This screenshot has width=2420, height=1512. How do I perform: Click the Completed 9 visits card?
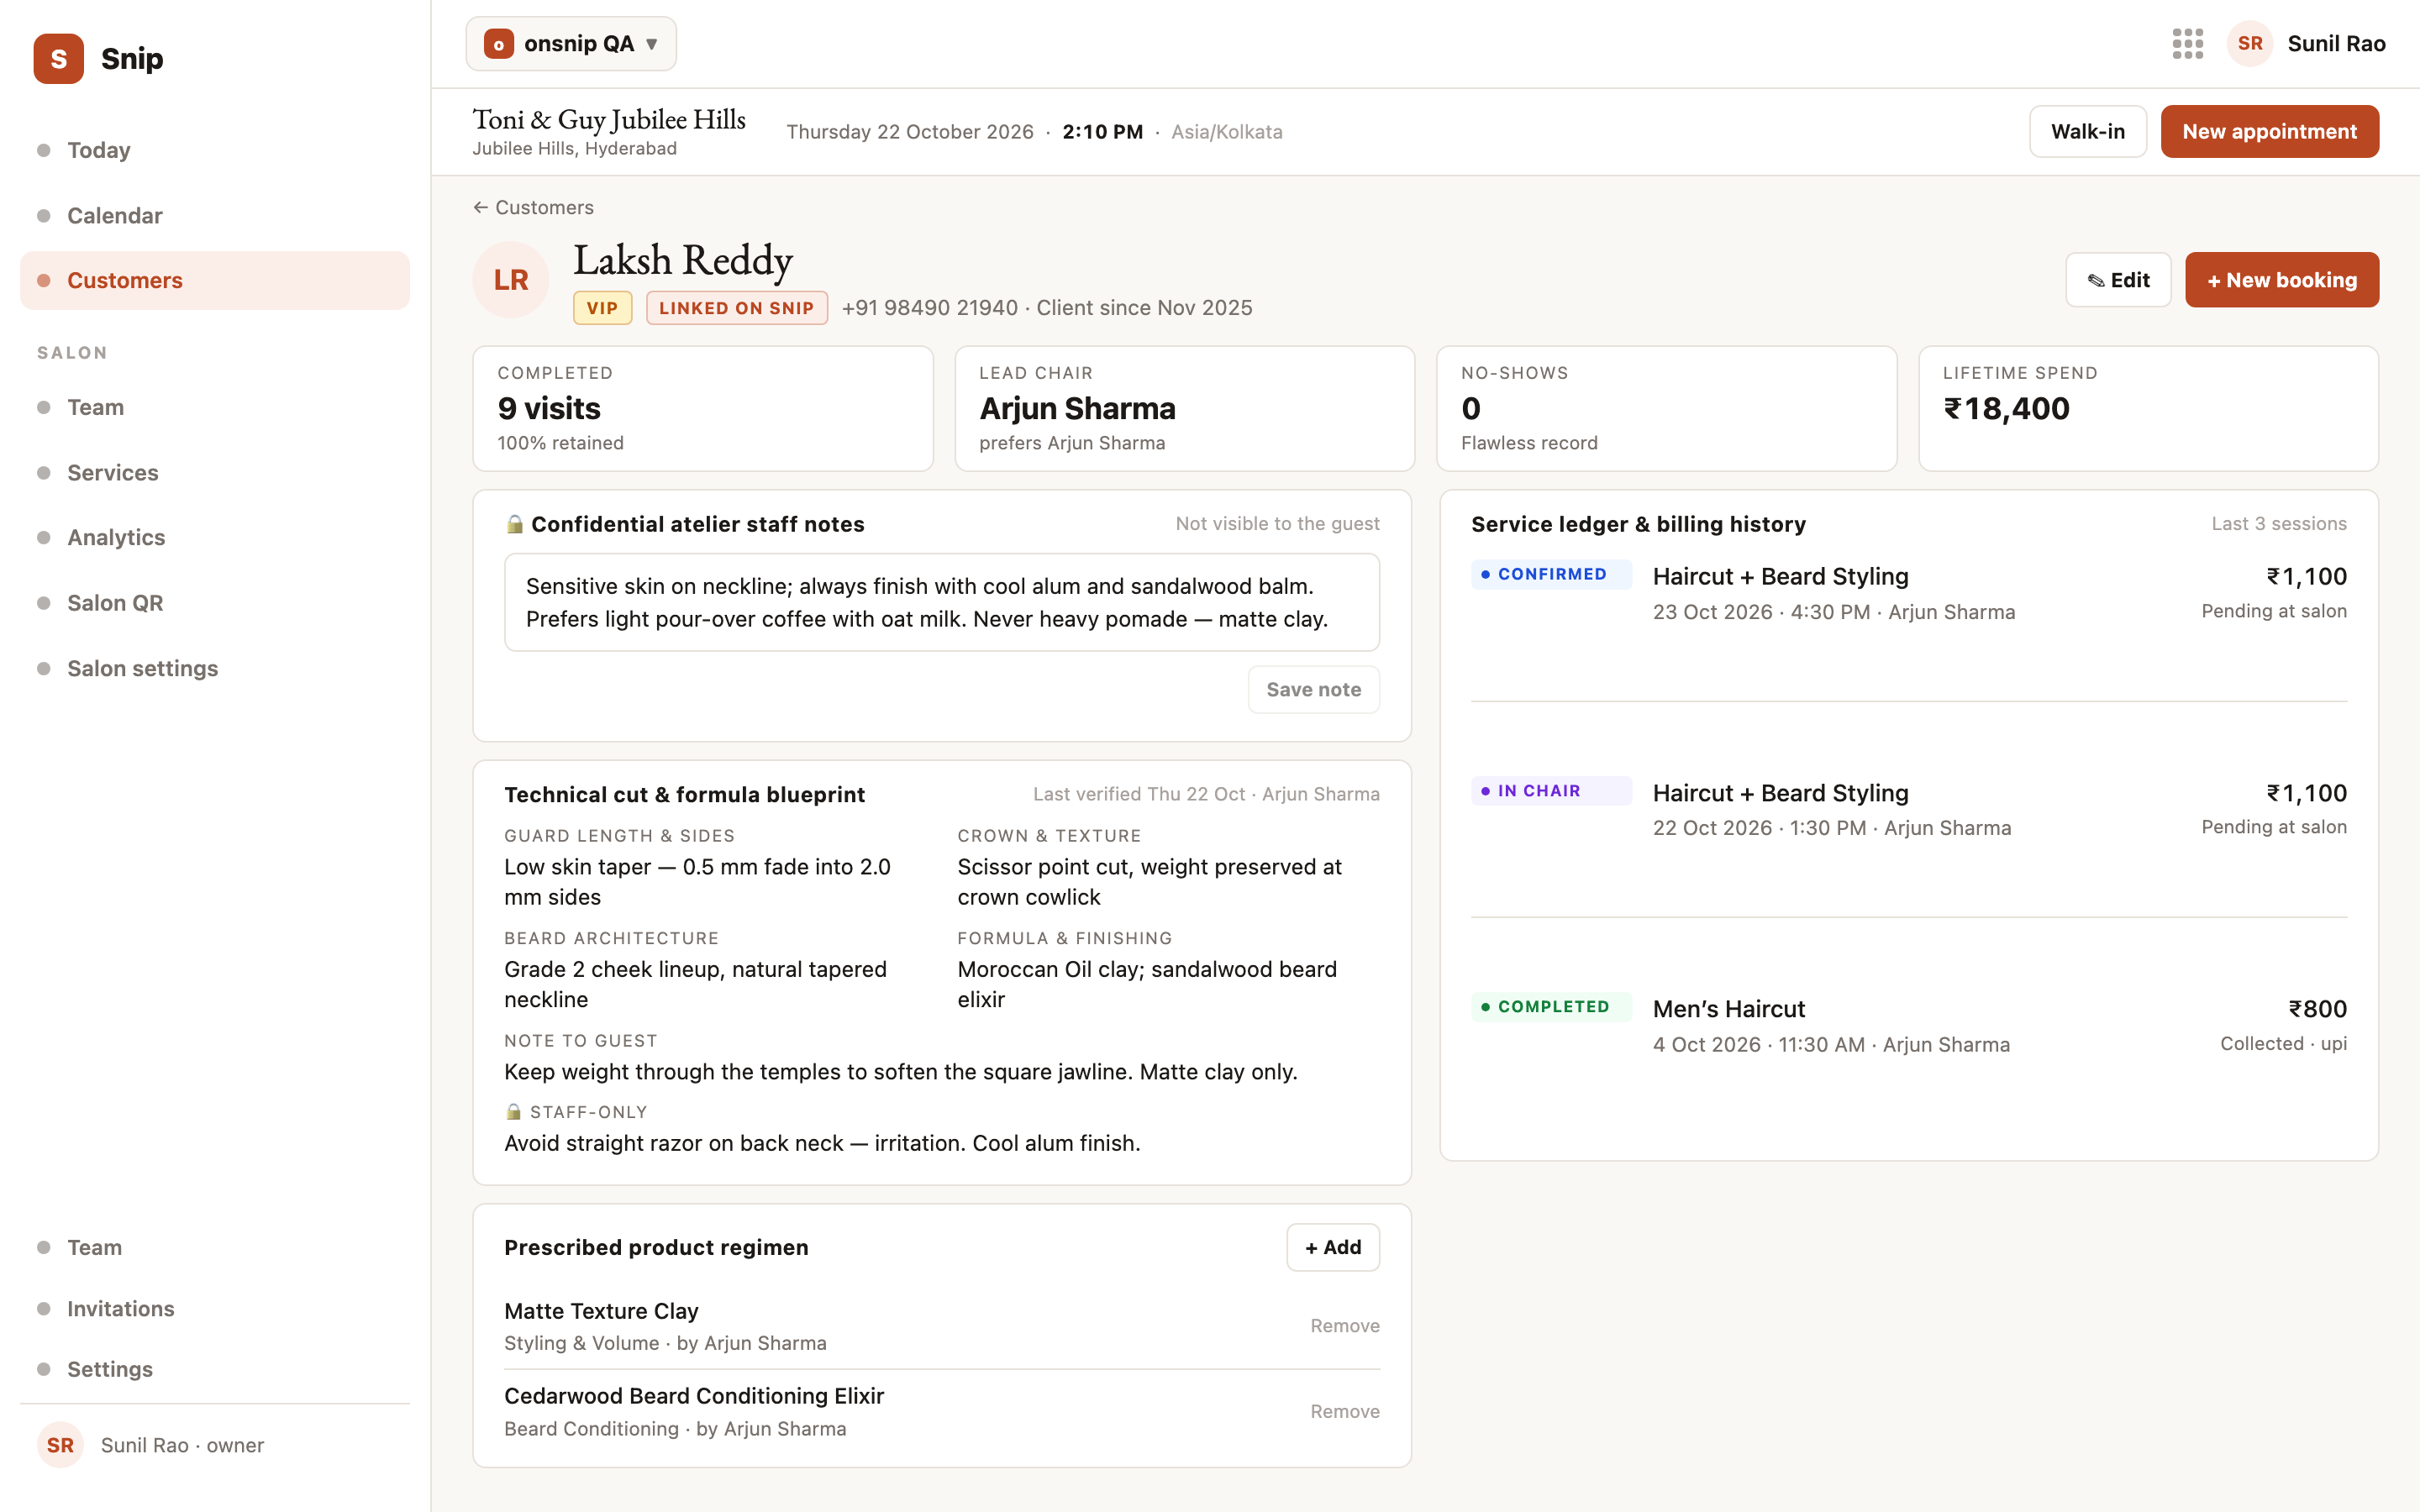(x=703, y=408)
